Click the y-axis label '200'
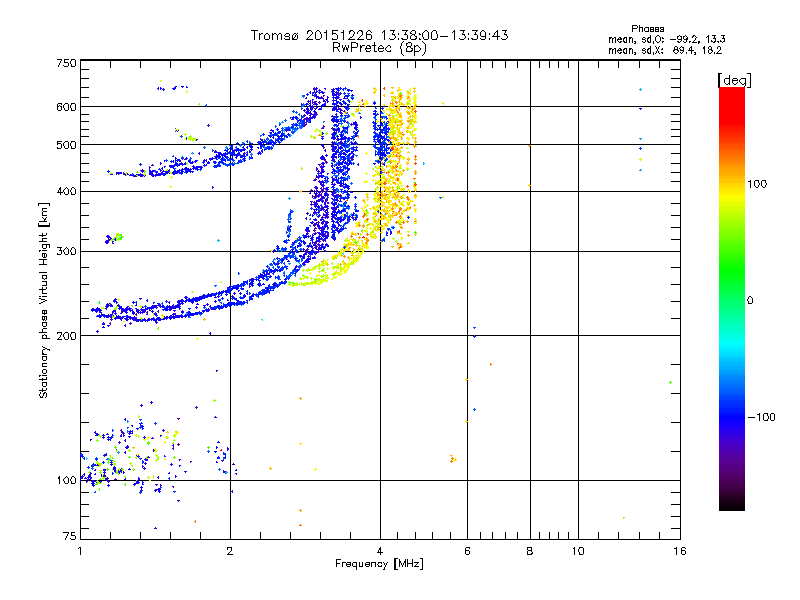This screenshot has width=800, height=600. click(x=66, y=336)
